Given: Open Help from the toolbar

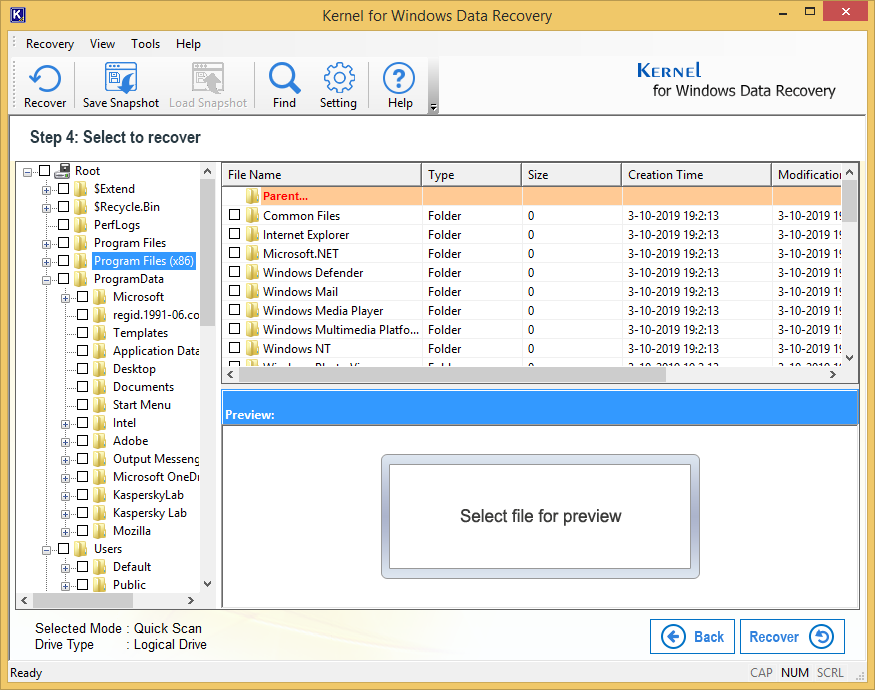Looking at the screenshot, I should [400, 85].
